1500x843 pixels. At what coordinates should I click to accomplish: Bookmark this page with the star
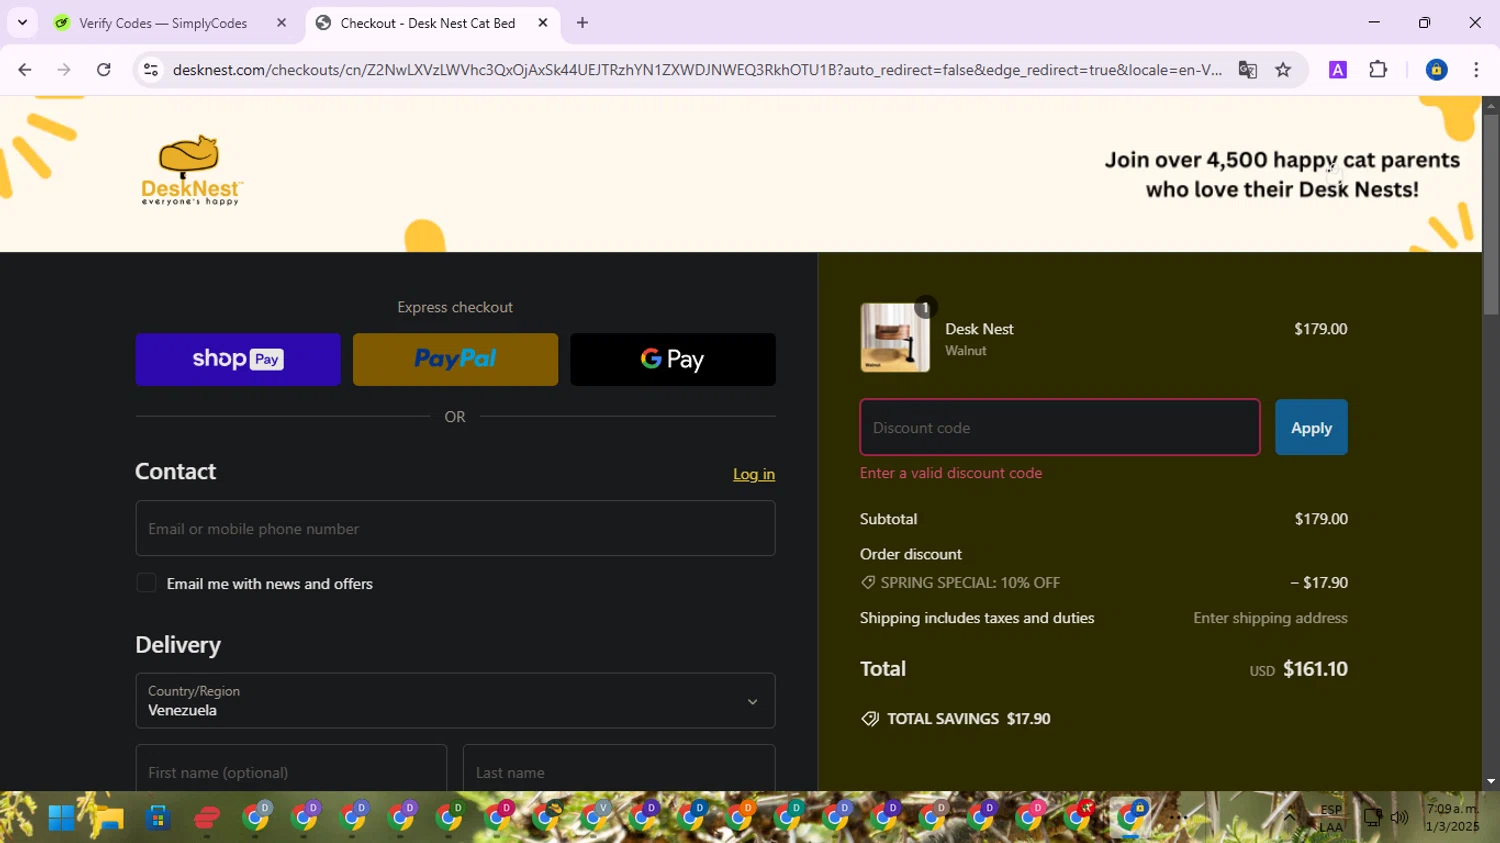point(1283,70)
